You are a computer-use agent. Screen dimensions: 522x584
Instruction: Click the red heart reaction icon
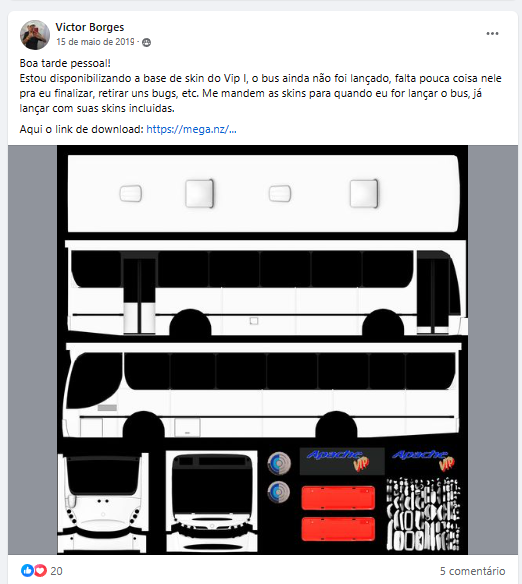(x=40, y=570)
